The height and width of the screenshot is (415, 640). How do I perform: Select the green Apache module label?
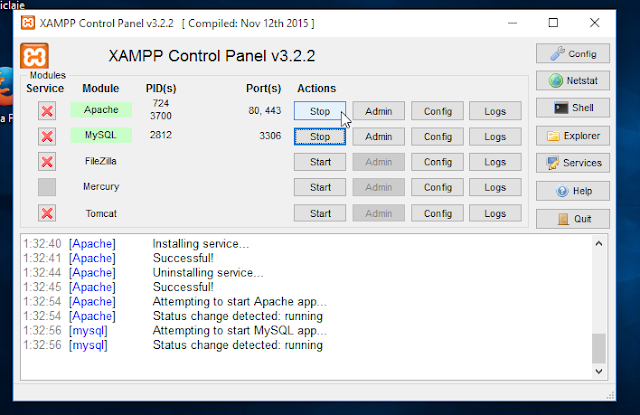point(101,110)
